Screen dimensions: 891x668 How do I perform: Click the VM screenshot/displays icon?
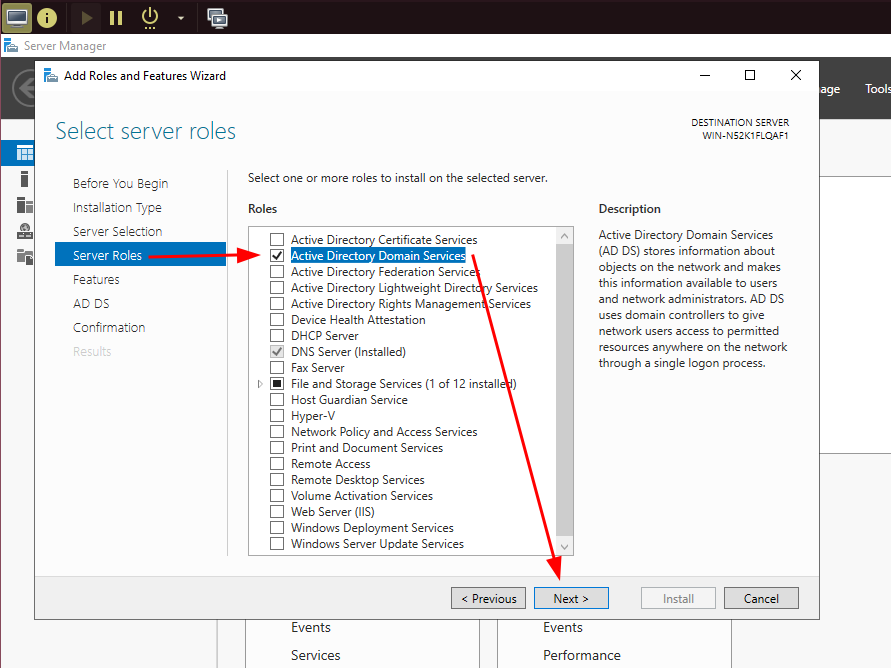[217, 18]
